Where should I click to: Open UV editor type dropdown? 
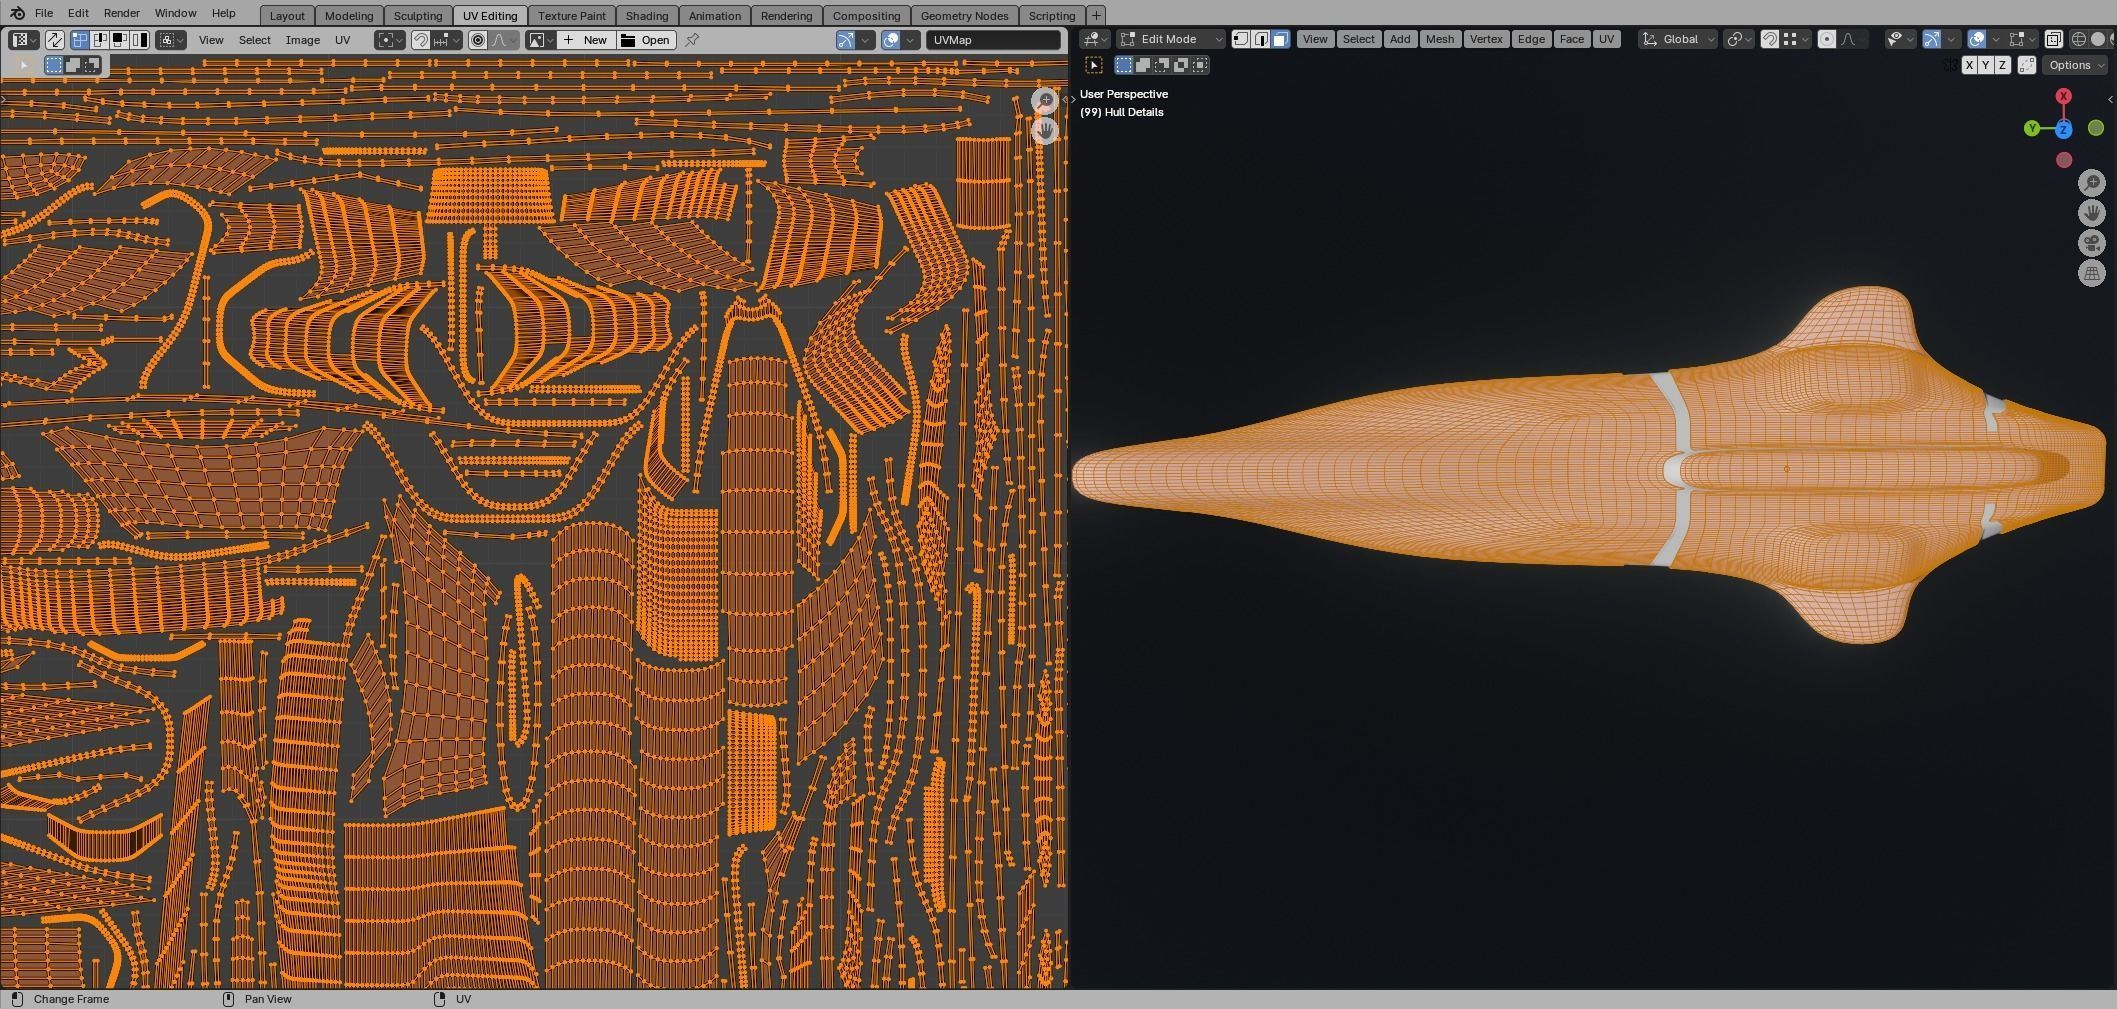24,40
